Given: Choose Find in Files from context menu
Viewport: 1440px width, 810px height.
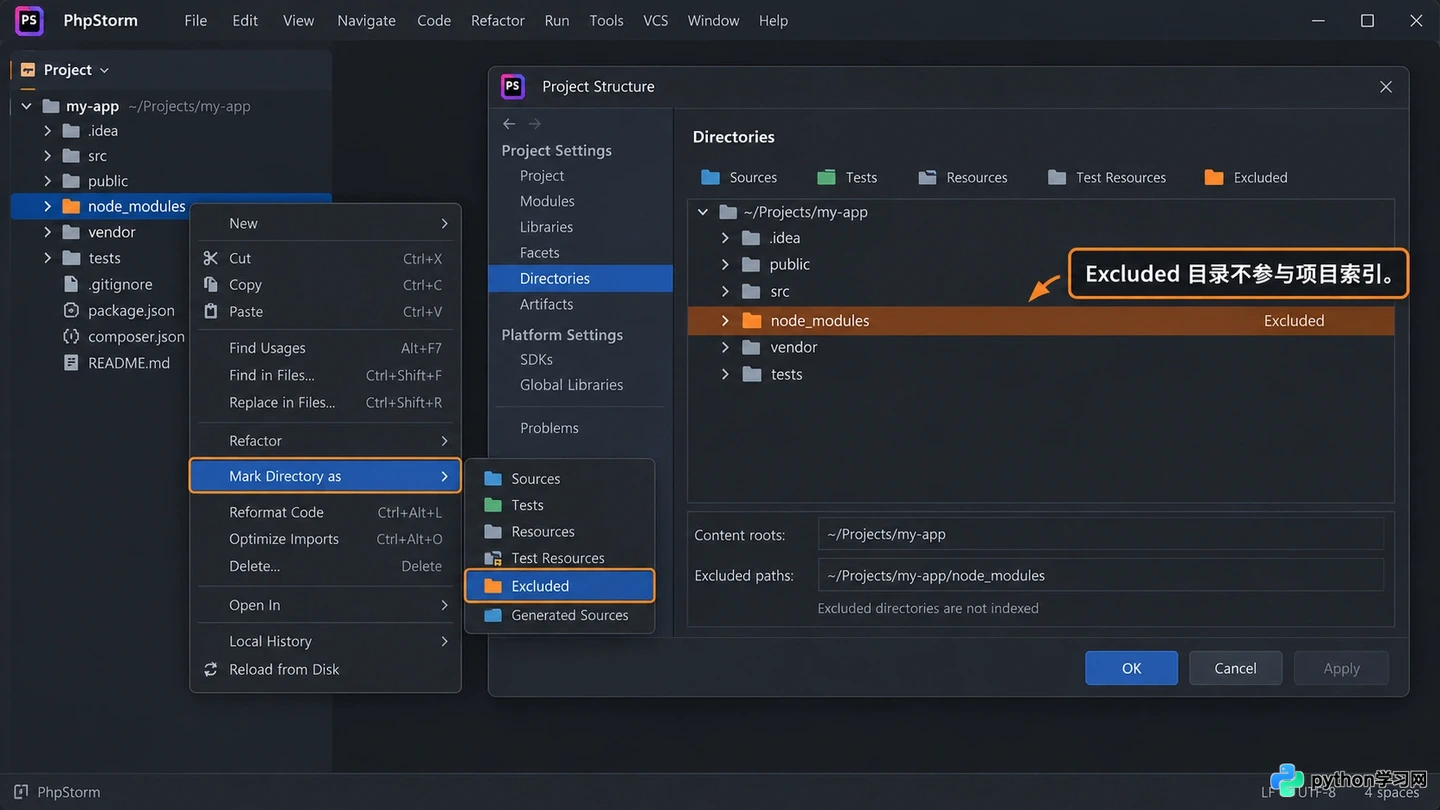Looking at the screenshot, I should [x=325, y=375].
